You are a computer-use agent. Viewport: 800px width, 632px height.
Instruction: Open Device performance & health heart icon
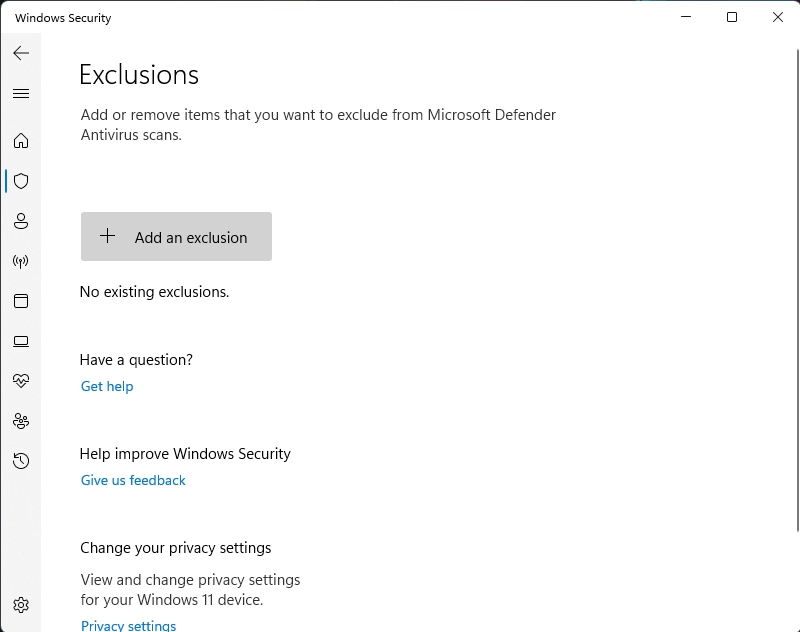point(21,381)
